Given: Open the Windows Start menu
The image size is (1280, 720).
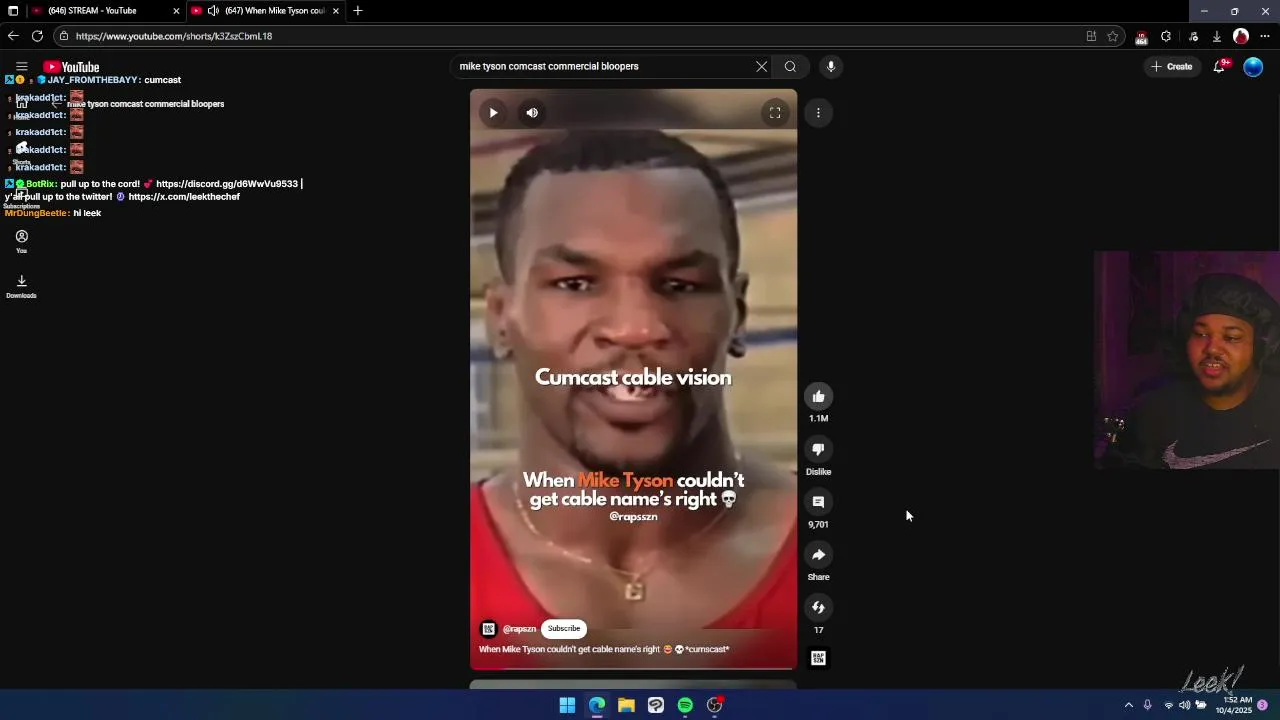Looking at the screenshot, I should (x=567, y=705).
